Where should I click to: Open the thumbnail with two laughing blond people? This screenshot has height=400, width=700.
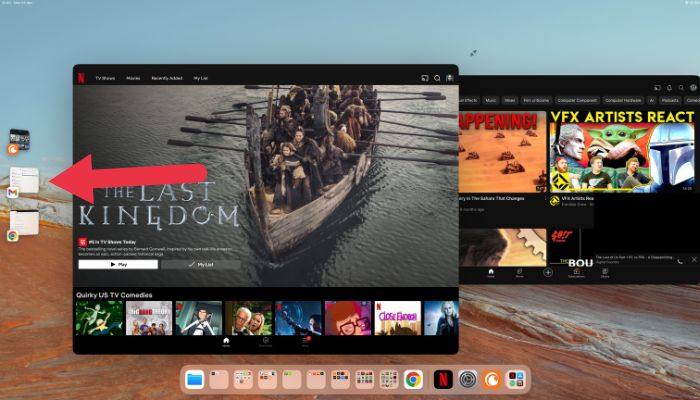[x=249, y=318]
